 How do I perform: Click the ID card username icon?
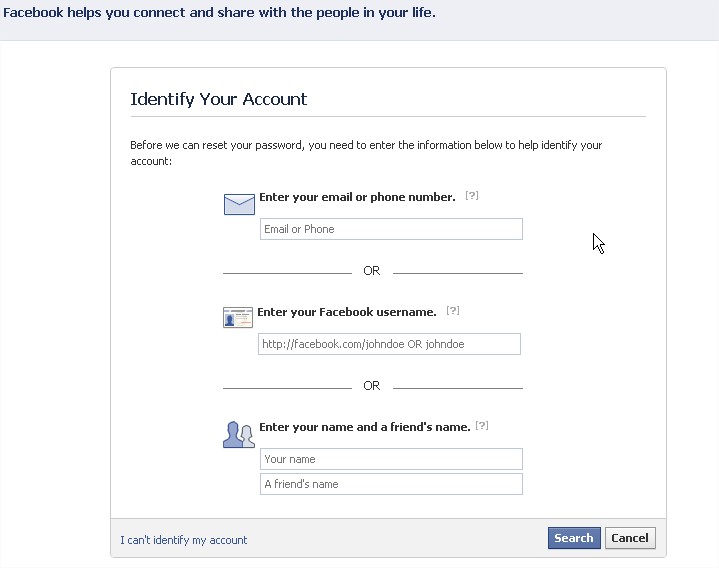pyautogui.click(x=237, y=318)
